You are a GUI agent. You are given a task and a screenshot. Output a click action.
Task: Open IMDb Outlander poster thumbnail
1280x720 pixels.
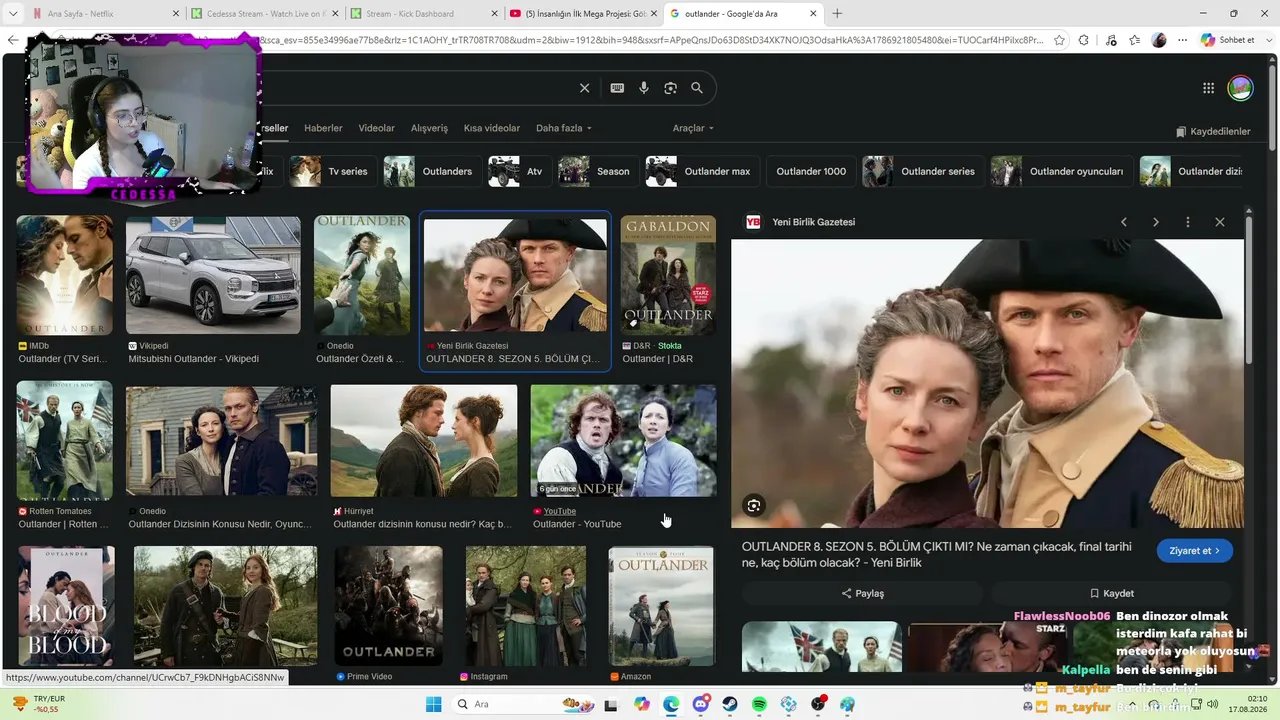click(65, 275)
